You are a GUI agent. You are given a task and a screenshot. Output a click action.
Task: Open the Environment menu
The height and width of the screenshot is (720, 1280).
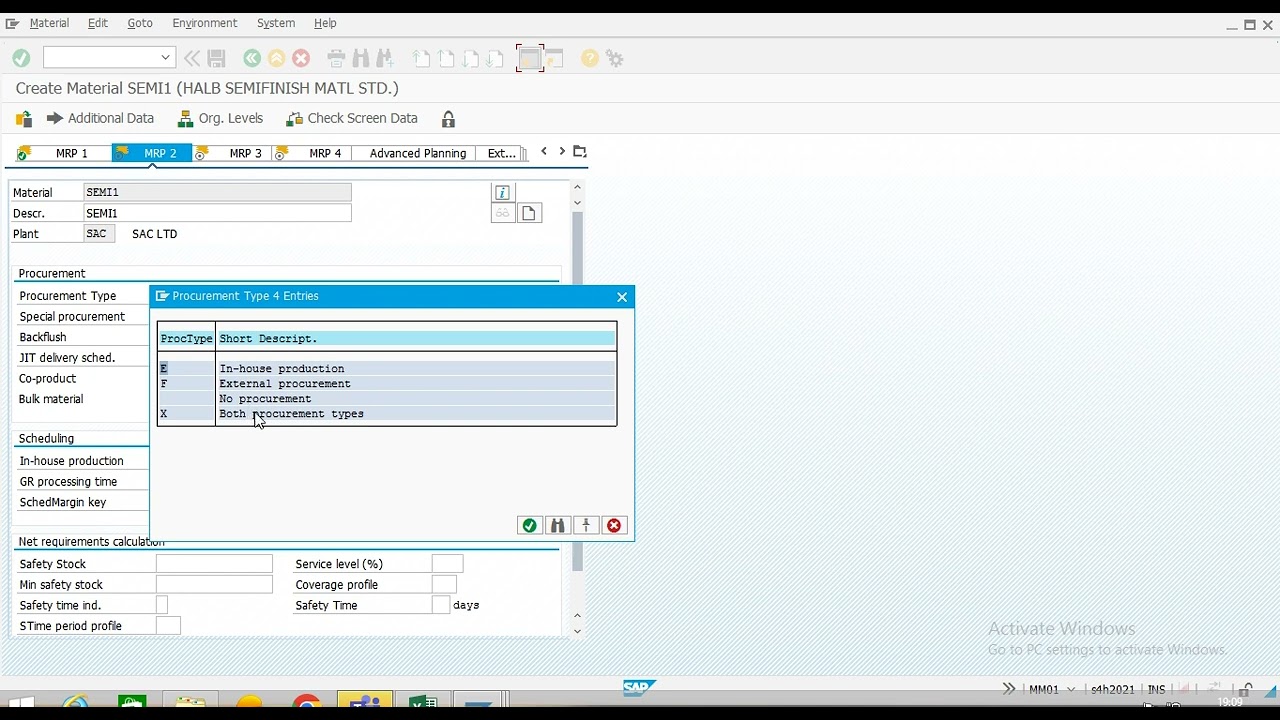[205, 23]
